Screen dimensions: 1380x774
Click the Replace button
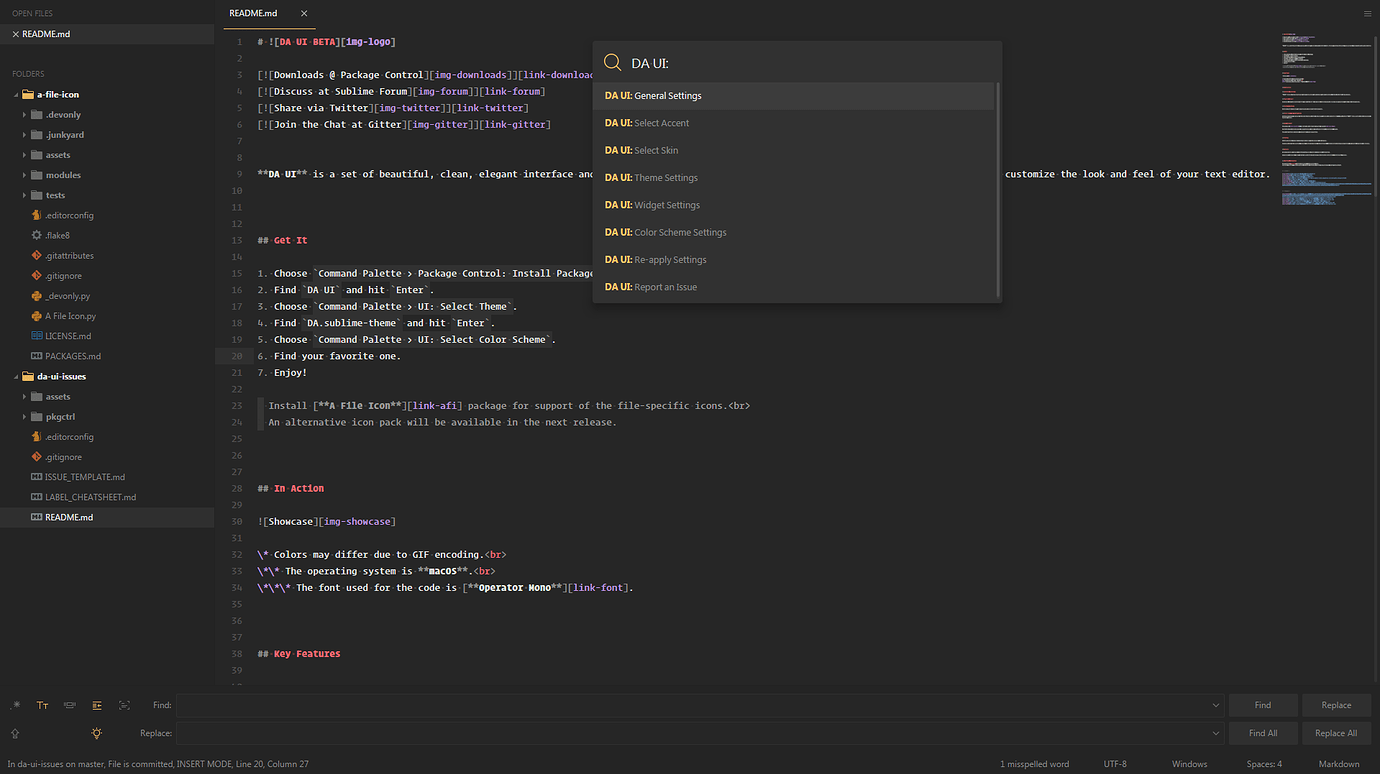[x=1336, y=705]
